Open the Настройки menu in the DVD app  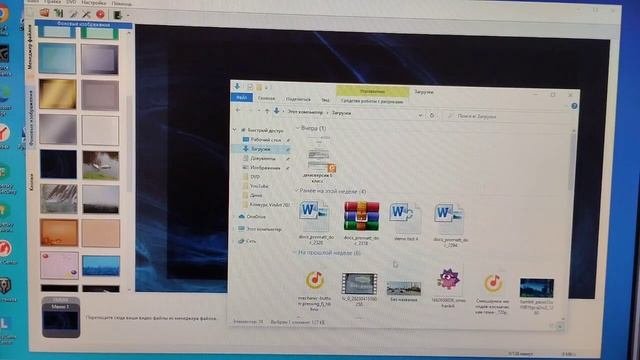tap(93, 2)
